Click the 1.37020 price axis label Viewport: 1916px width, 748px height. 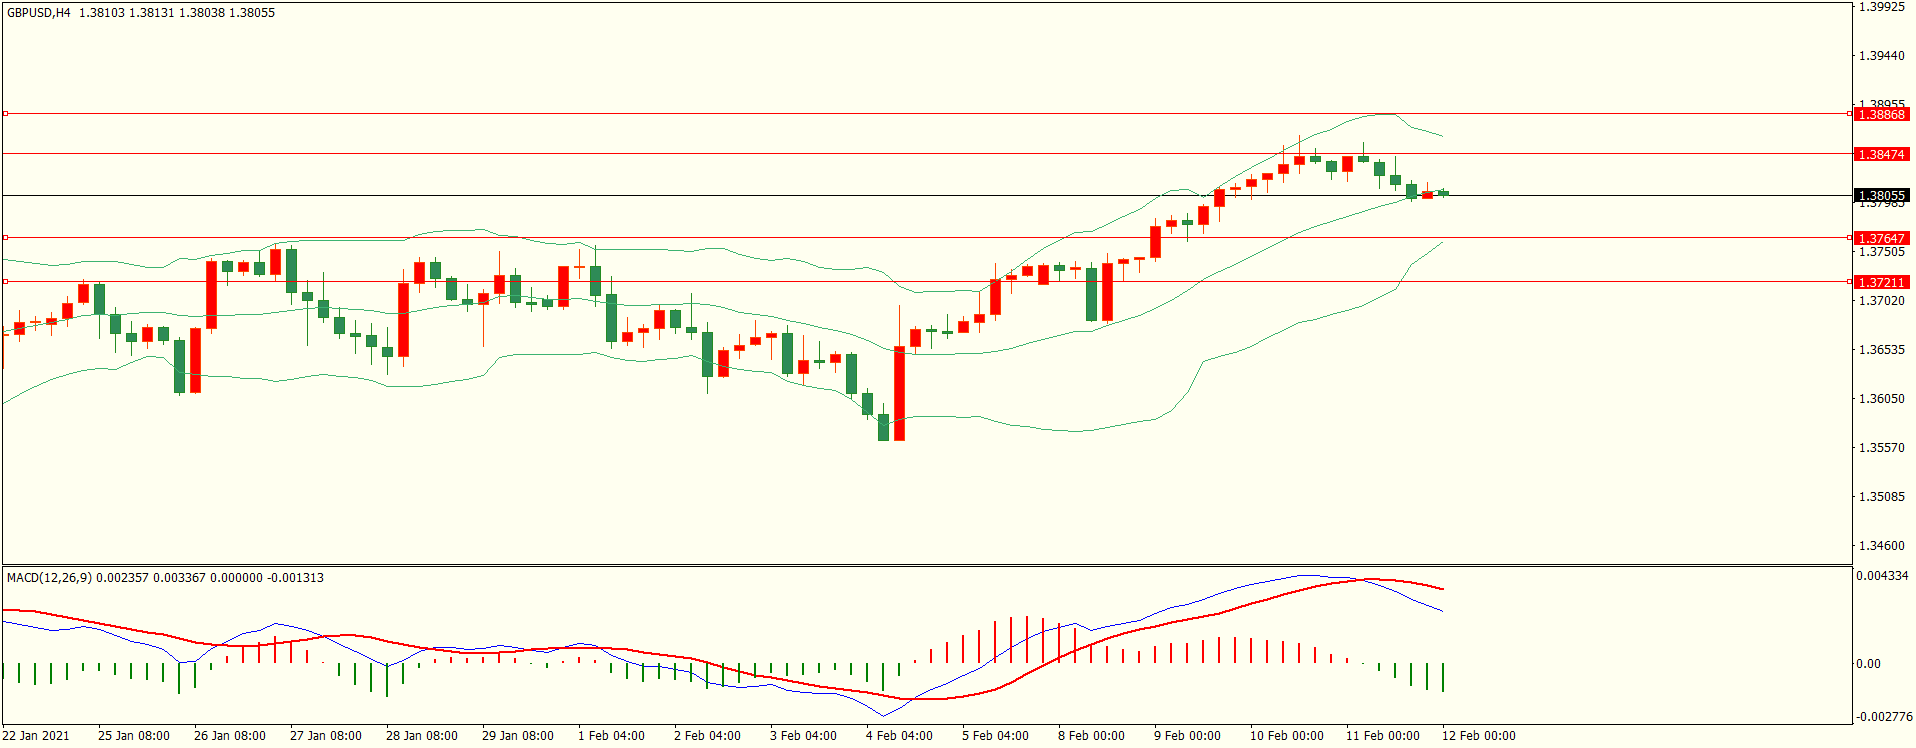(x=1881, y=301)
